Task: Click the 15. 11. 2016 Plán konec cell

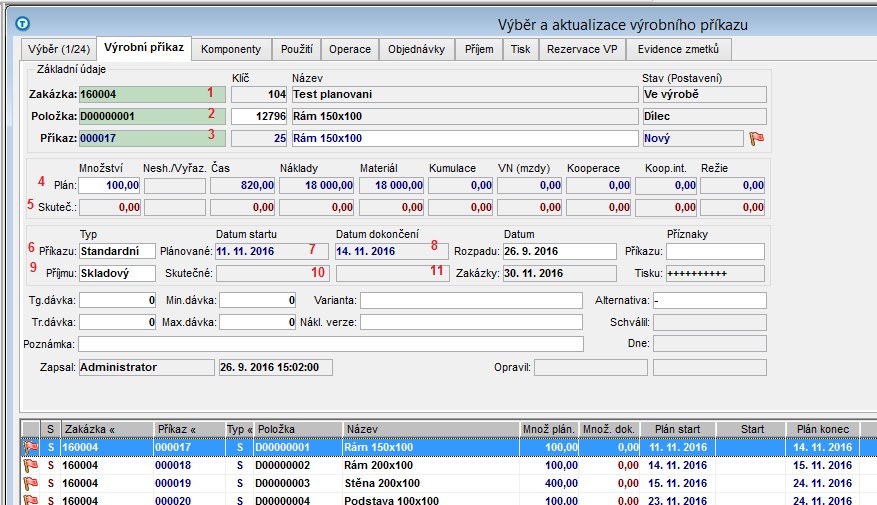Action: point(822,465)
